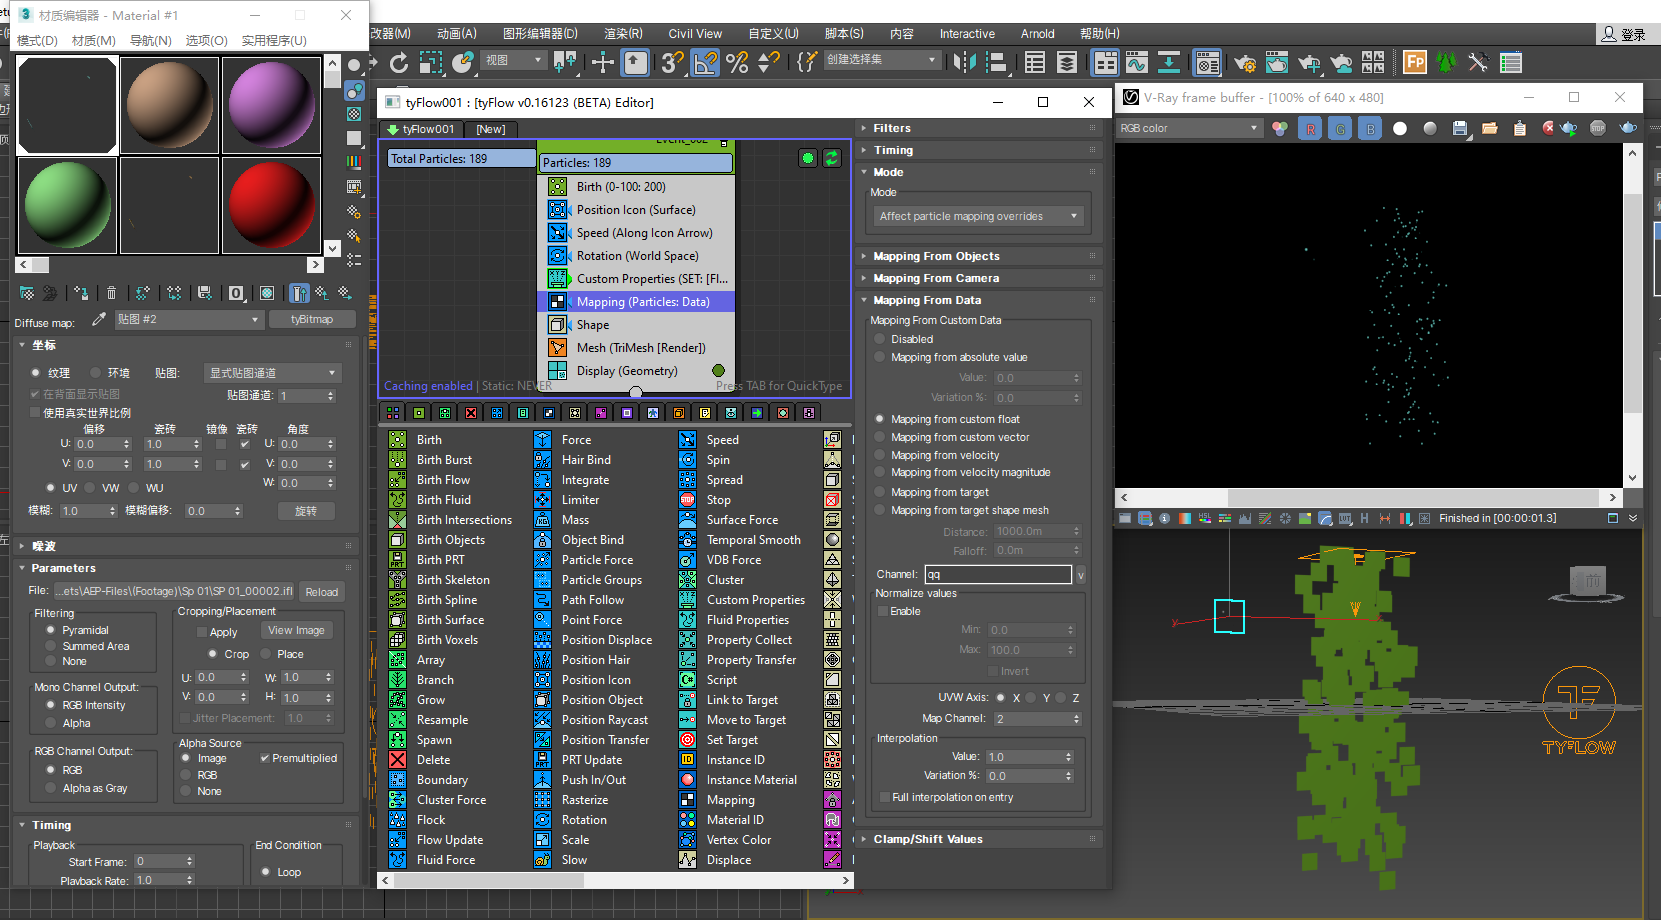Select the Stop operator icon
1661x920 pixels.
tap(687, 500)
